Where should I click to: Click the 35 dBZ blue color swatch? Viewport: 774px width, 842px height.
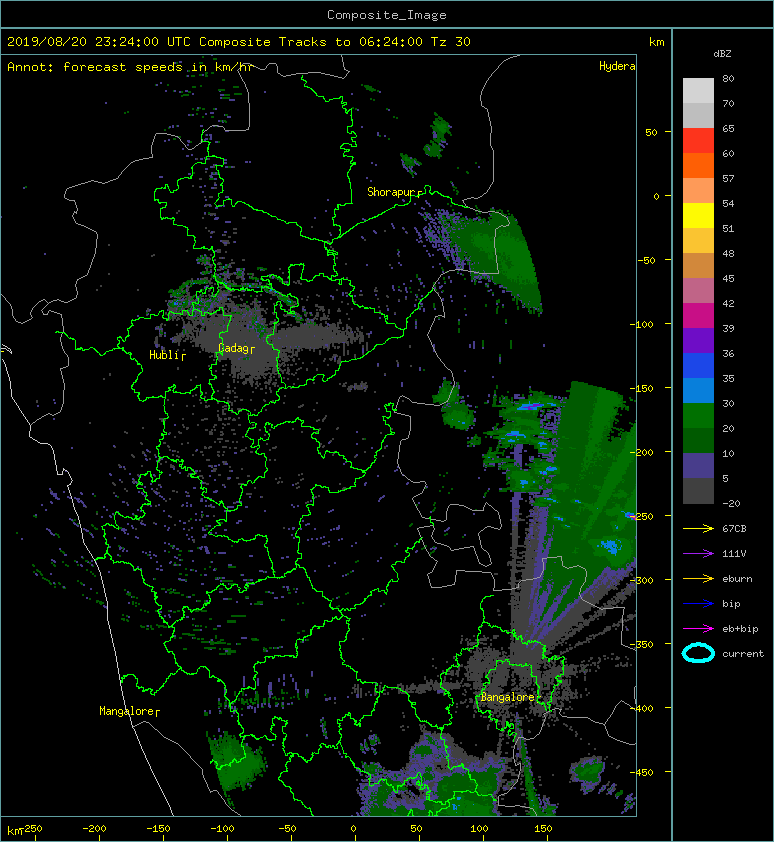[x=698, y=365]
